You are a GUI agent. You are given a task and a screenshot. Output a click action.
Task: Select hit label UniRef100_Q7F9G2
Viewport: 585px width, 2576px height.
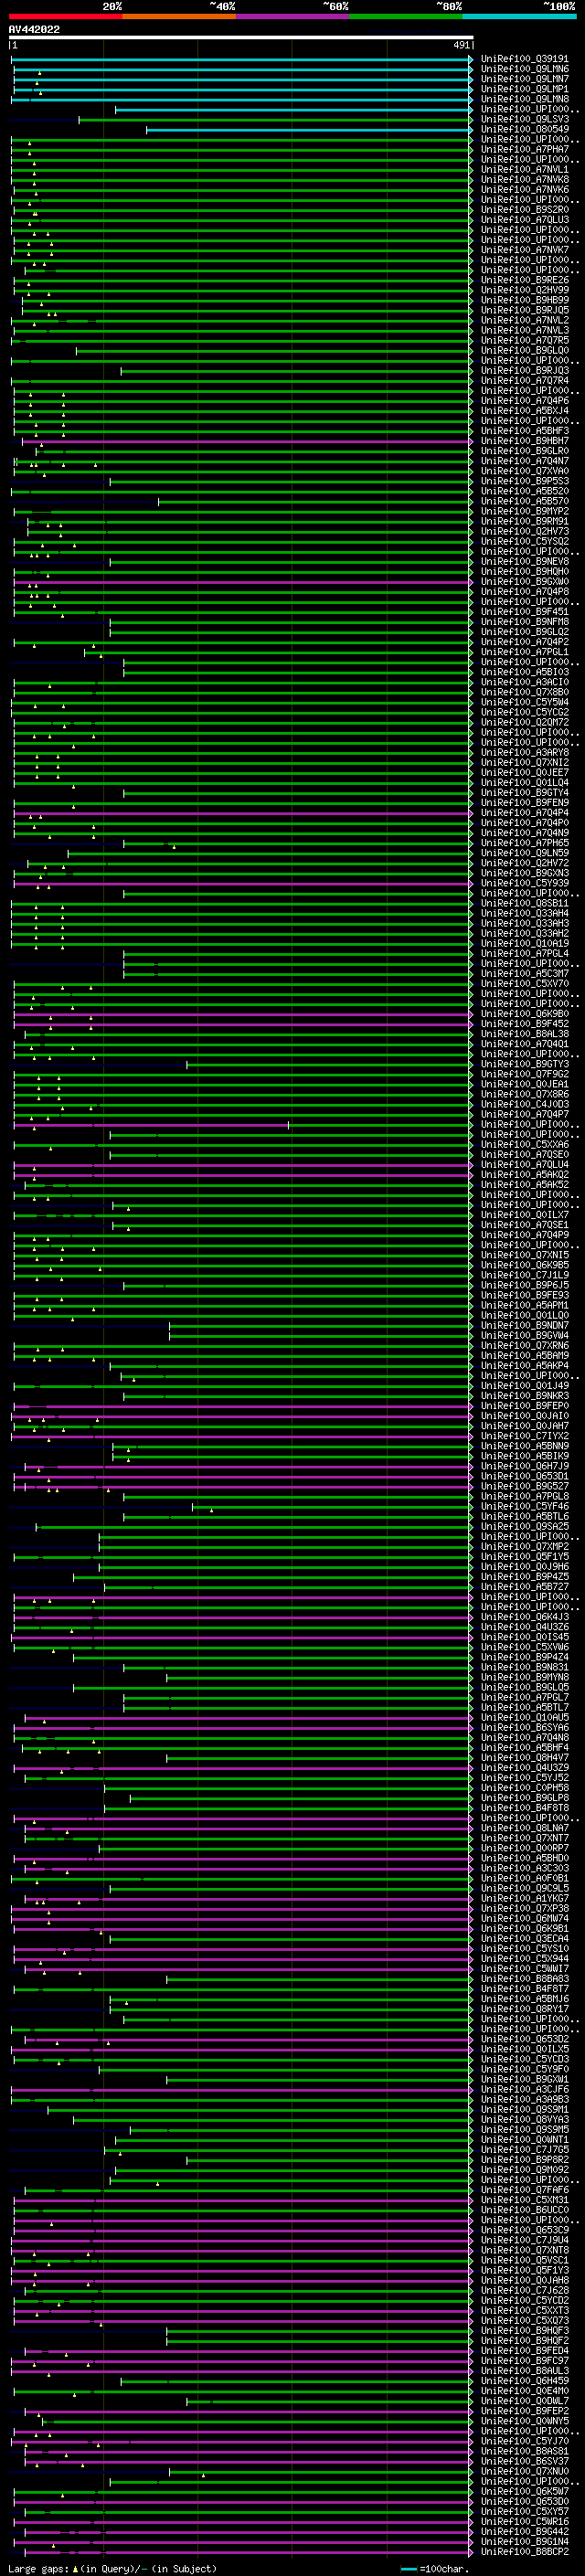pos(525,1074)
